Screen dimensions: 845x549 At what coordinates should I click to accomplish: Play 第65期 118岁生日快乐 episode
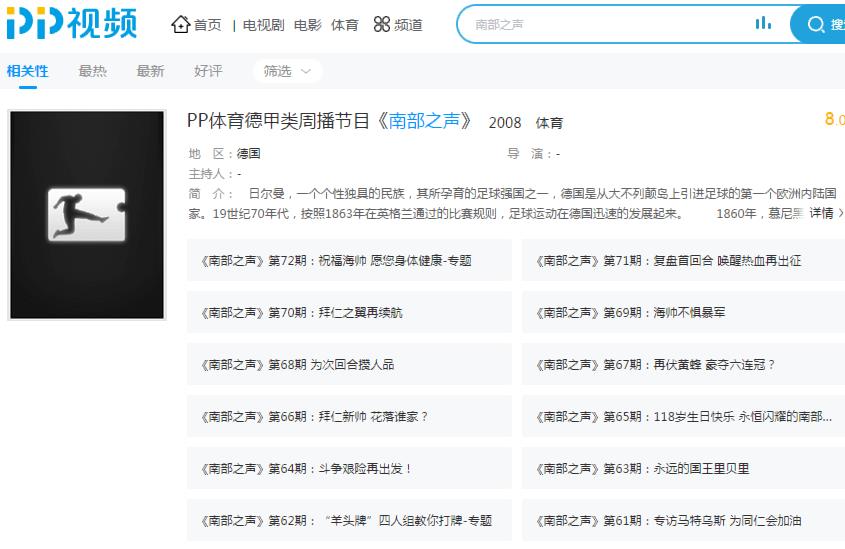pos(683,416)
